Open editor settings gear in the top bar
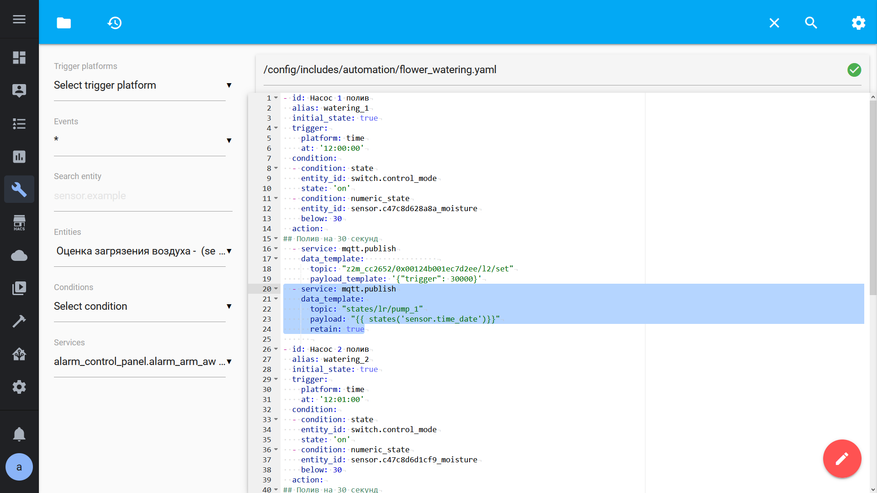 coord(858,22)
